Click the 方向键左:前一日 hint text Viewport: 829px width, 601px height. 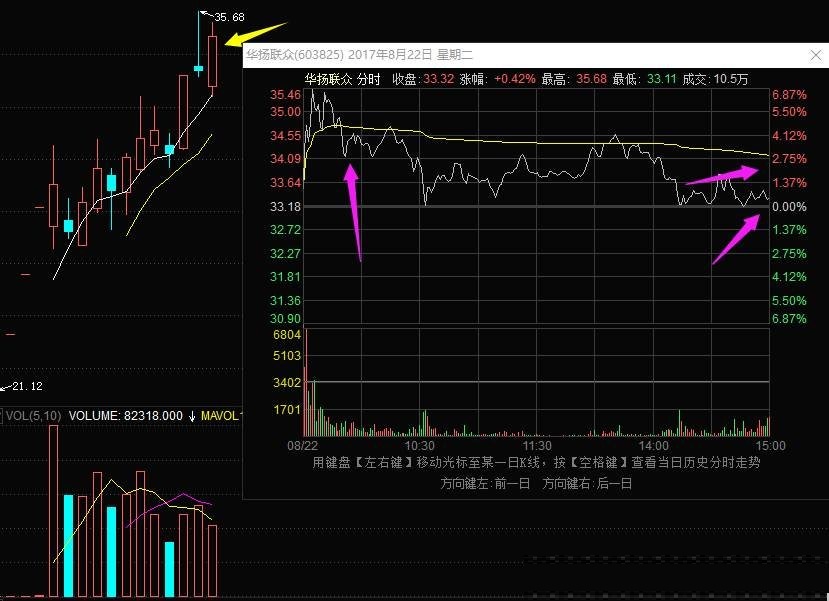[484, 483]
